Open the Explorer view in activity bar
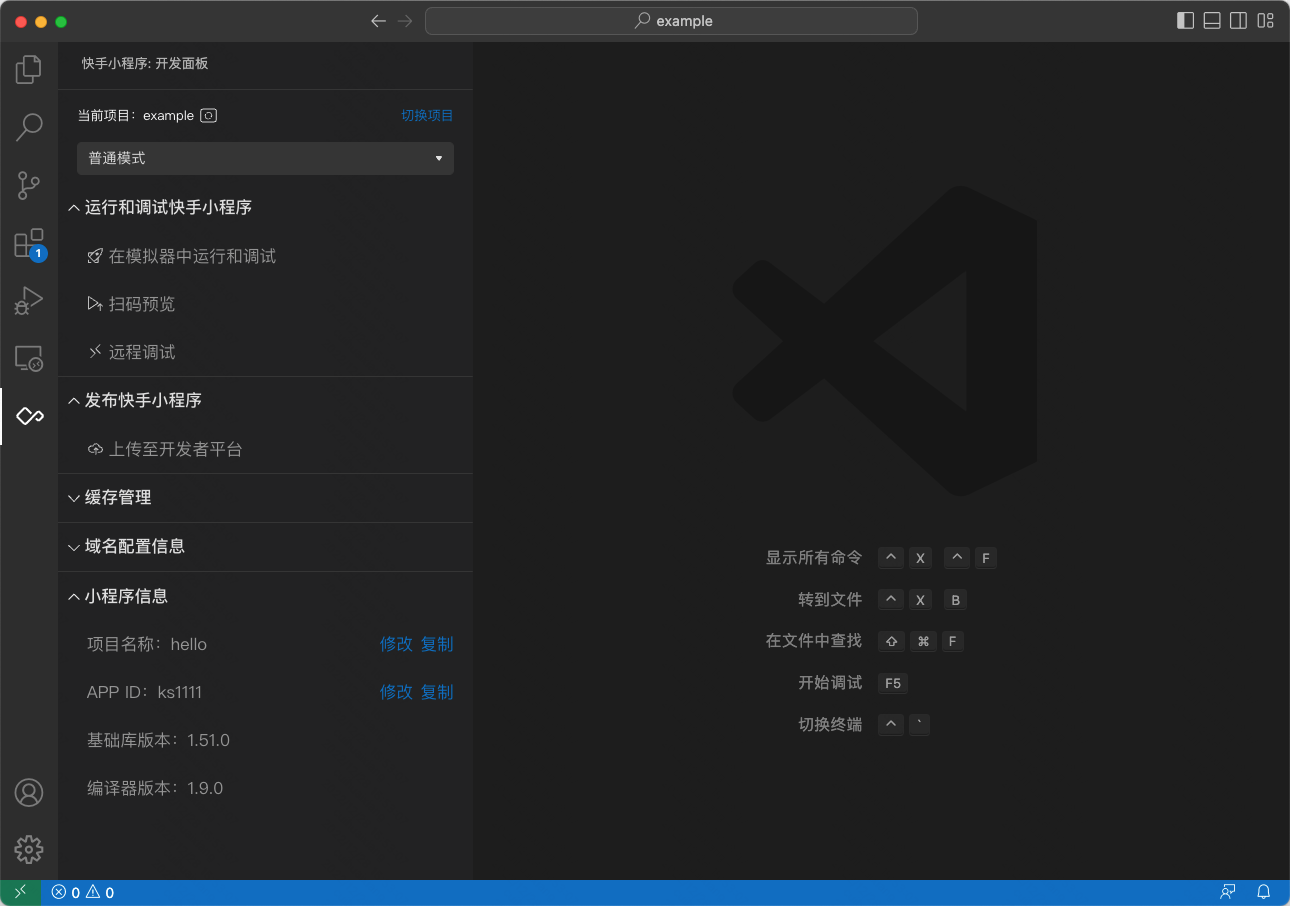The image size is (1290, 906). coord(29,69)
